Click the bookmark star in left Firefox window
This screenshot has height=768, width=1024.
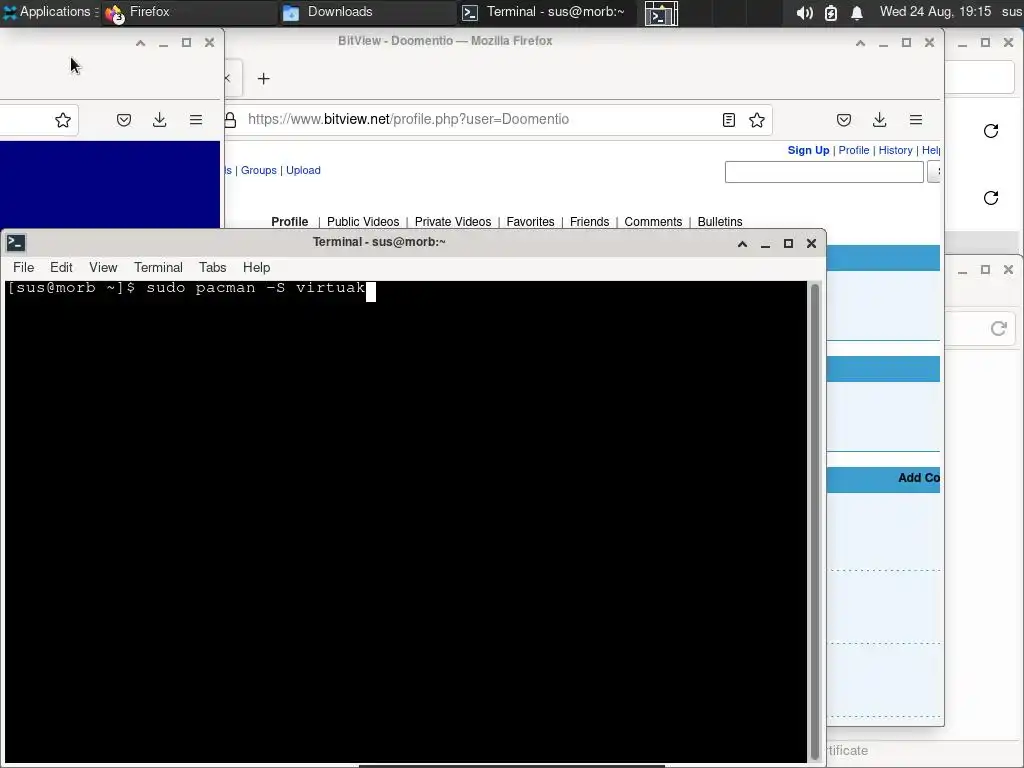[x=63, y=120]
